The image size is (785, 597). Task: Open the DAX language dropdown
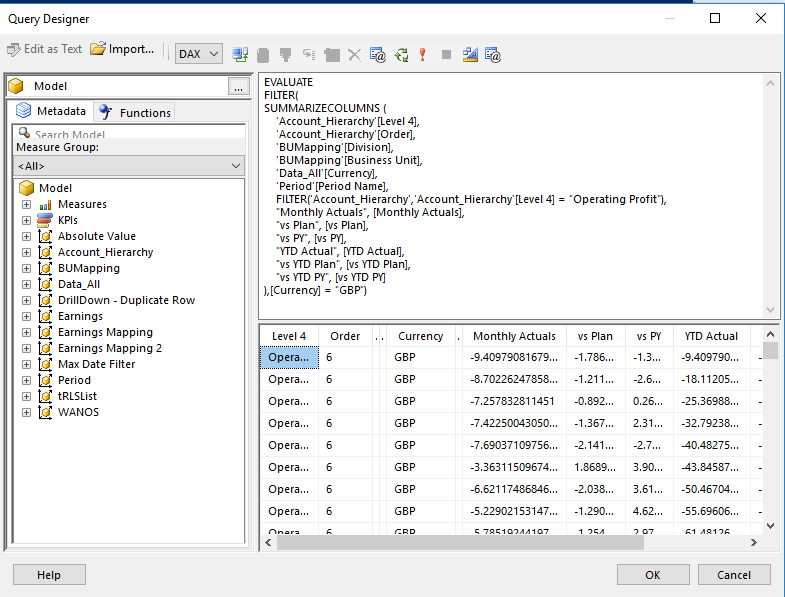point(198,54)
